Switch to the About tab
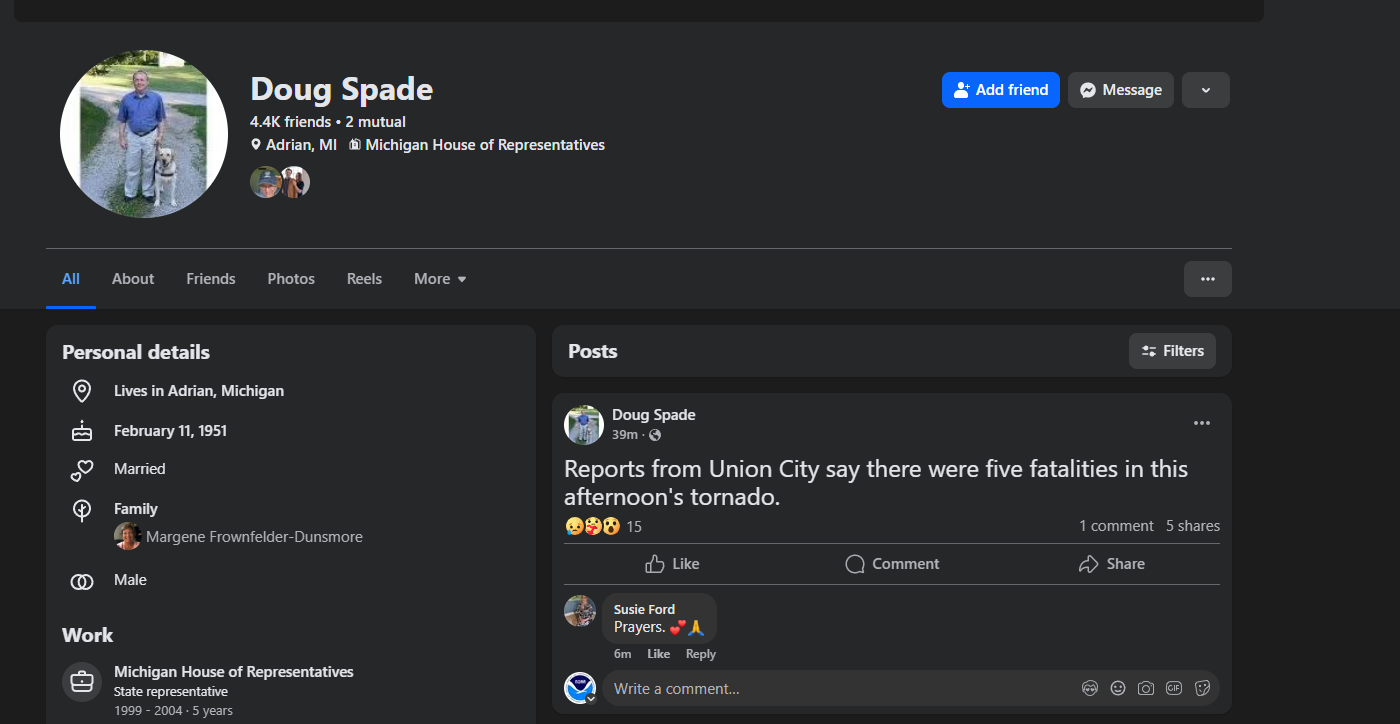Viewport: 1400px width, 724px height. click(x=133, y=279)
